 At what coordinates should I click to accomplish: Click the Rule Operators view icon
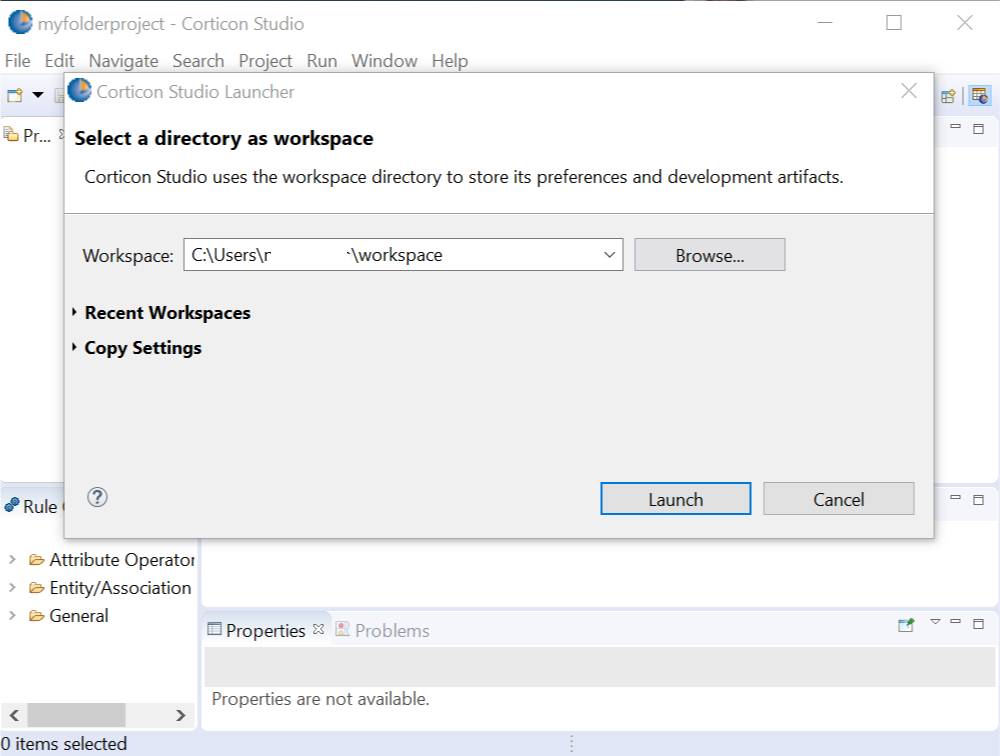coord(11,505)
